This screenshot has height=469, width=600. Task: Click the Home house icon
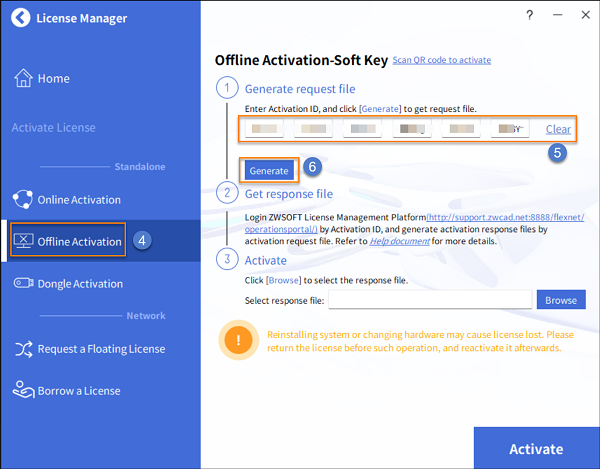tap(23, 78)
